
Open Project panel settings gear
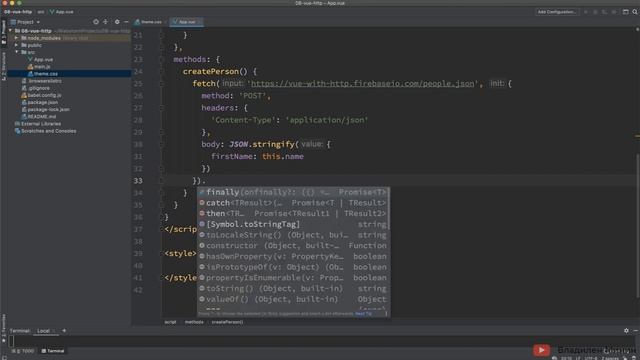click(x=117, y=22)
